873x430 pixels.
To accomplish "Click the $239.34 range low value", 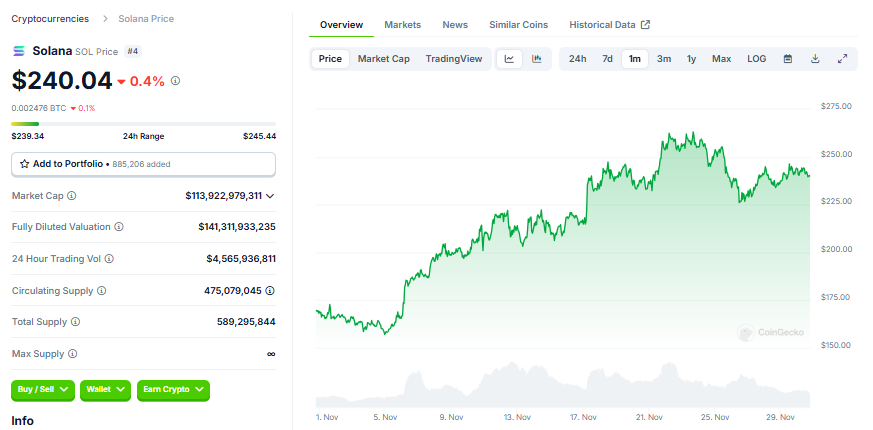I will 28,136.
